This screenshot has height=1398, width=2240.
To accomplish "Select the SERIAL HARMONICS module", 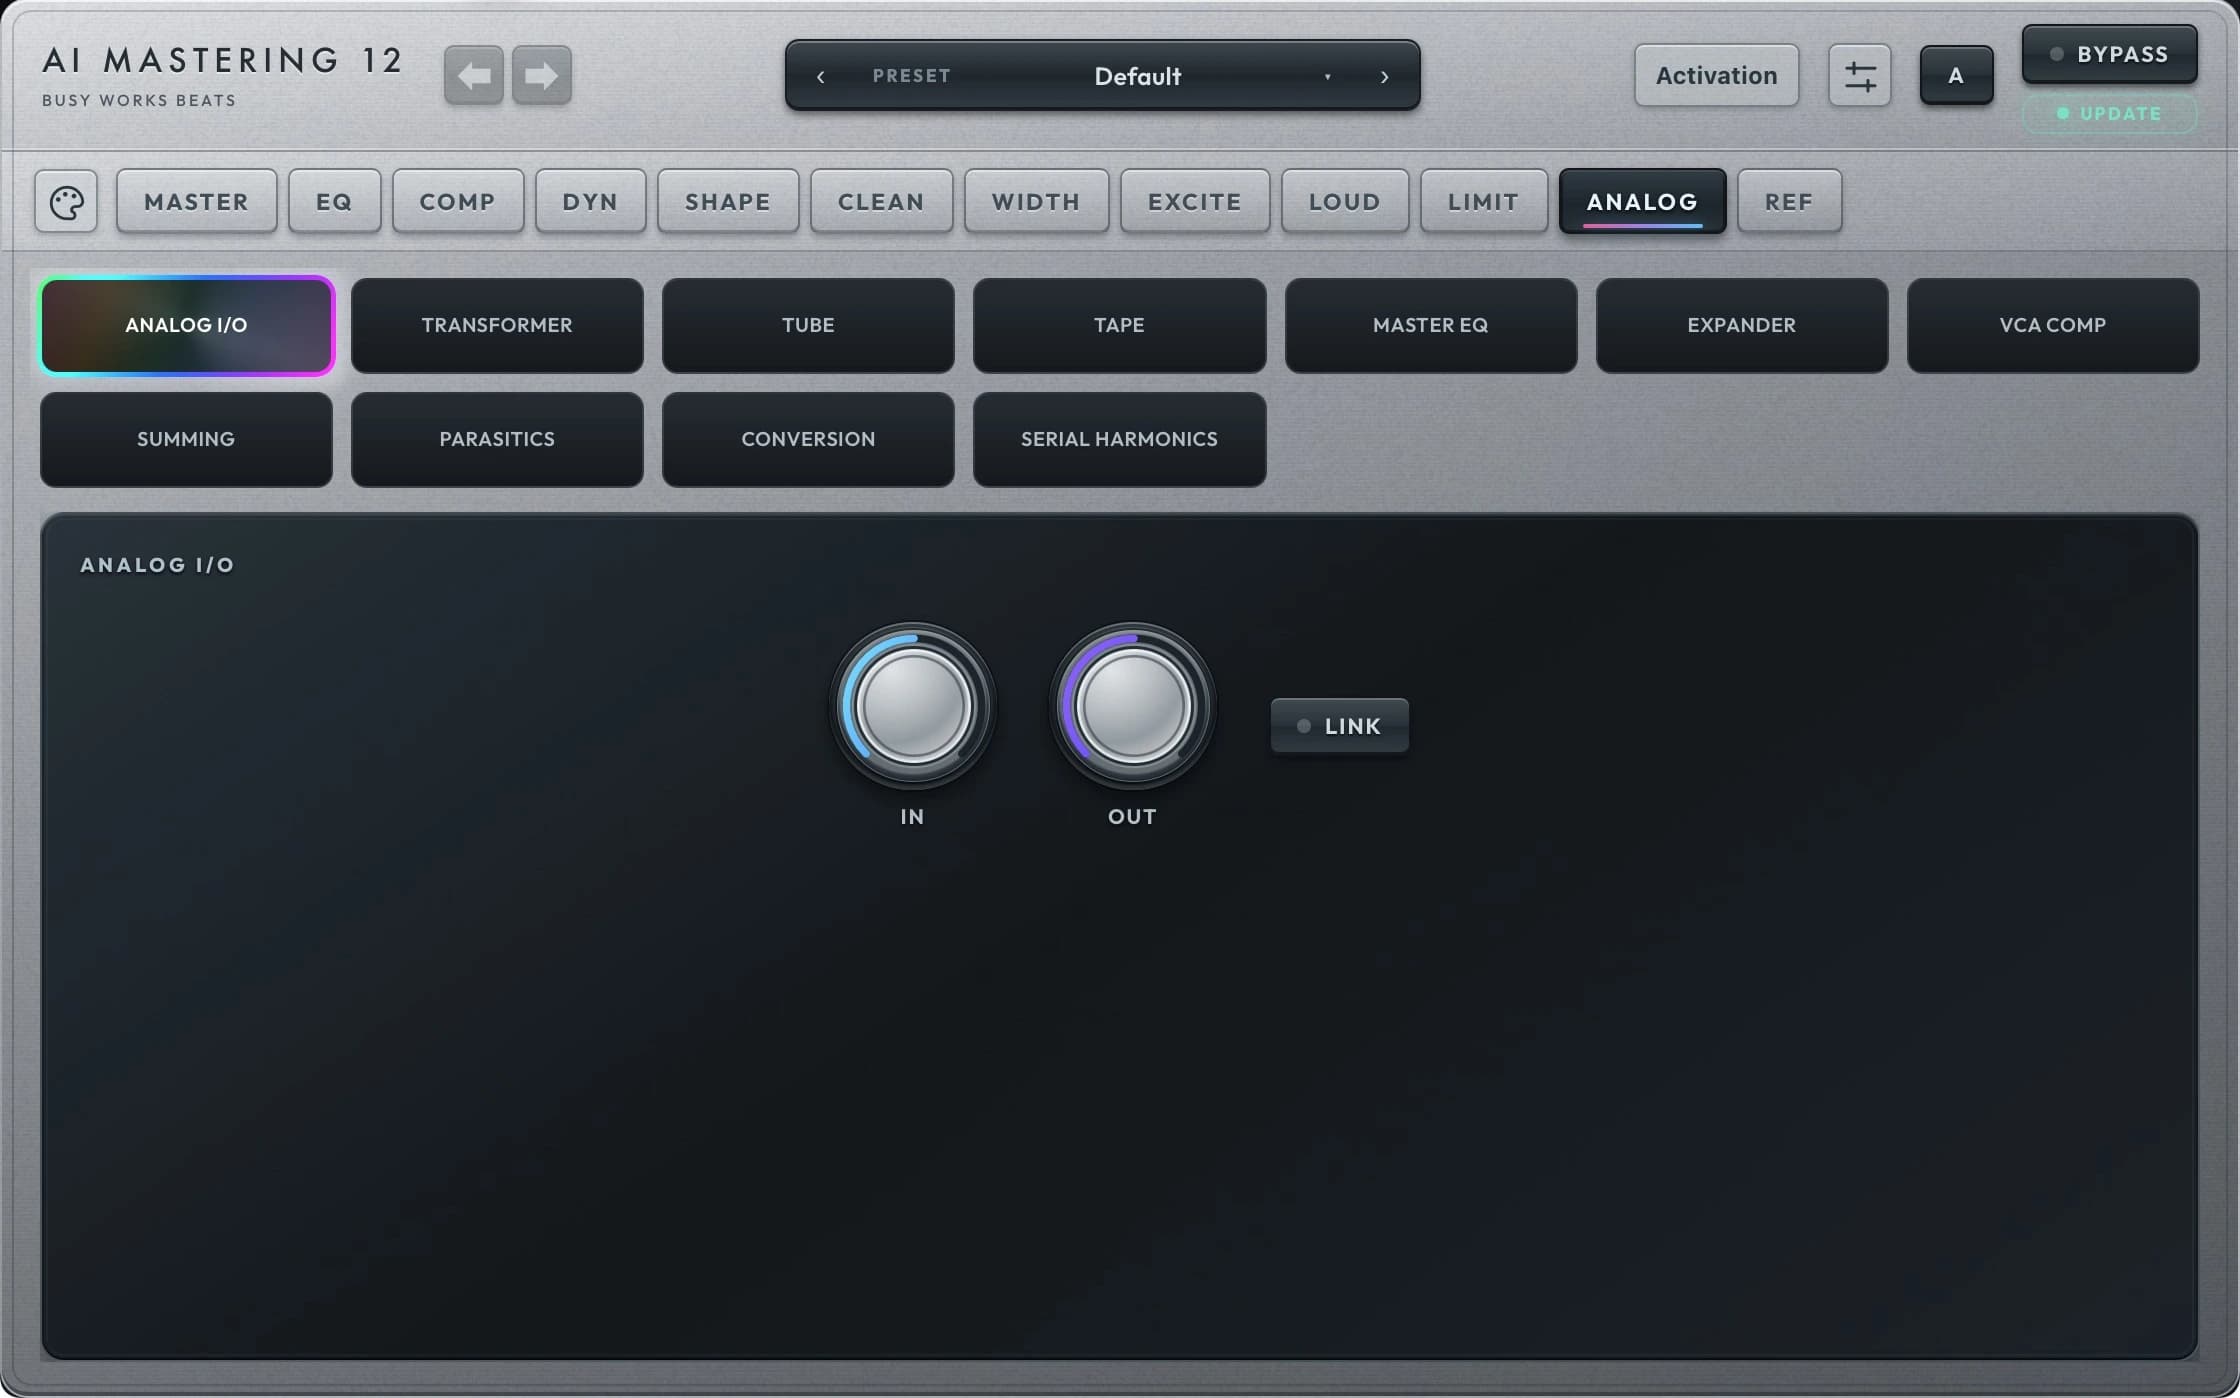I will (x=1119, y=440).
